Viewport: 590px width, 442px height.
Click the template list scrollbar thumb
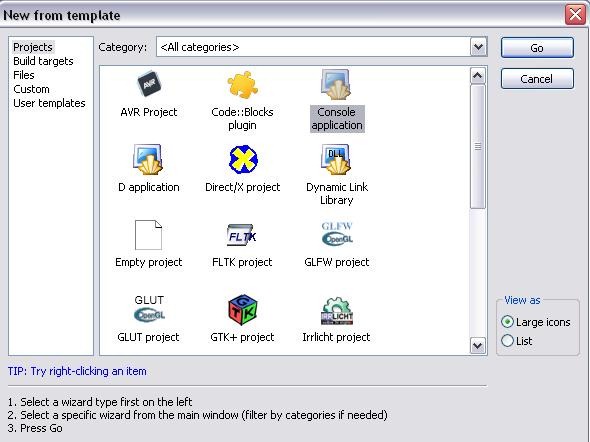pos(477,146)
